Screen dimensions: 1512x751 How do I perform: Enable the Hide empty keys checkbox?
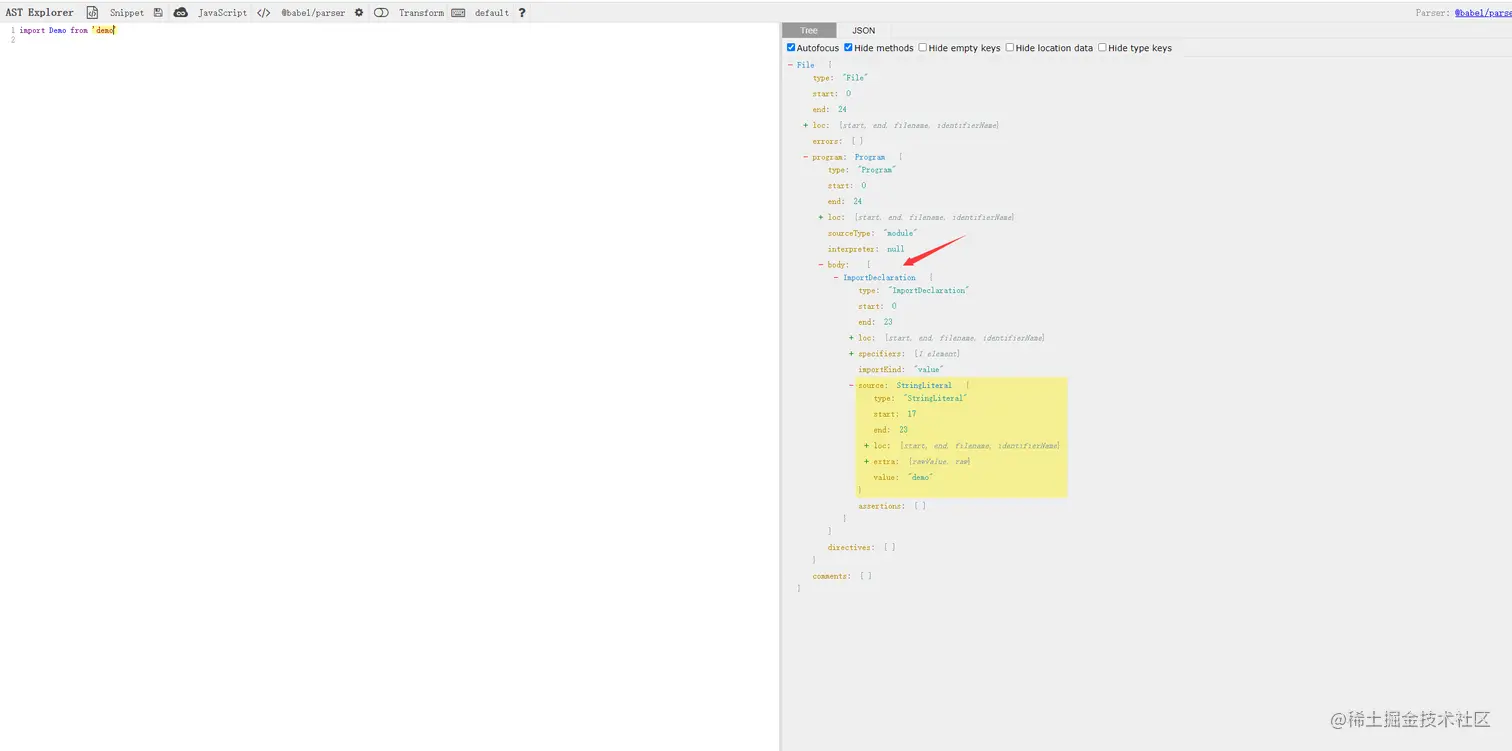923,48
